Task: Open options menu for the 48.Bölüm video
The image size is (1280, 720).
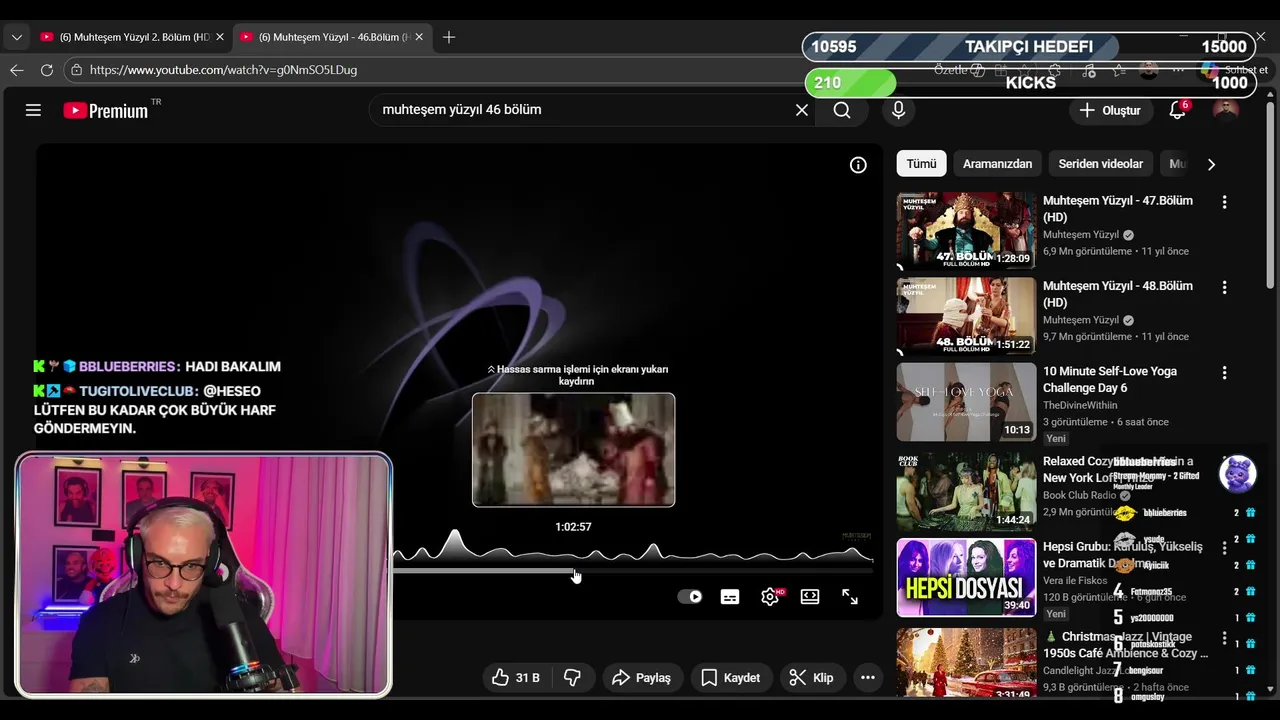Action: pyautogui.click(x=1224, y=287)
